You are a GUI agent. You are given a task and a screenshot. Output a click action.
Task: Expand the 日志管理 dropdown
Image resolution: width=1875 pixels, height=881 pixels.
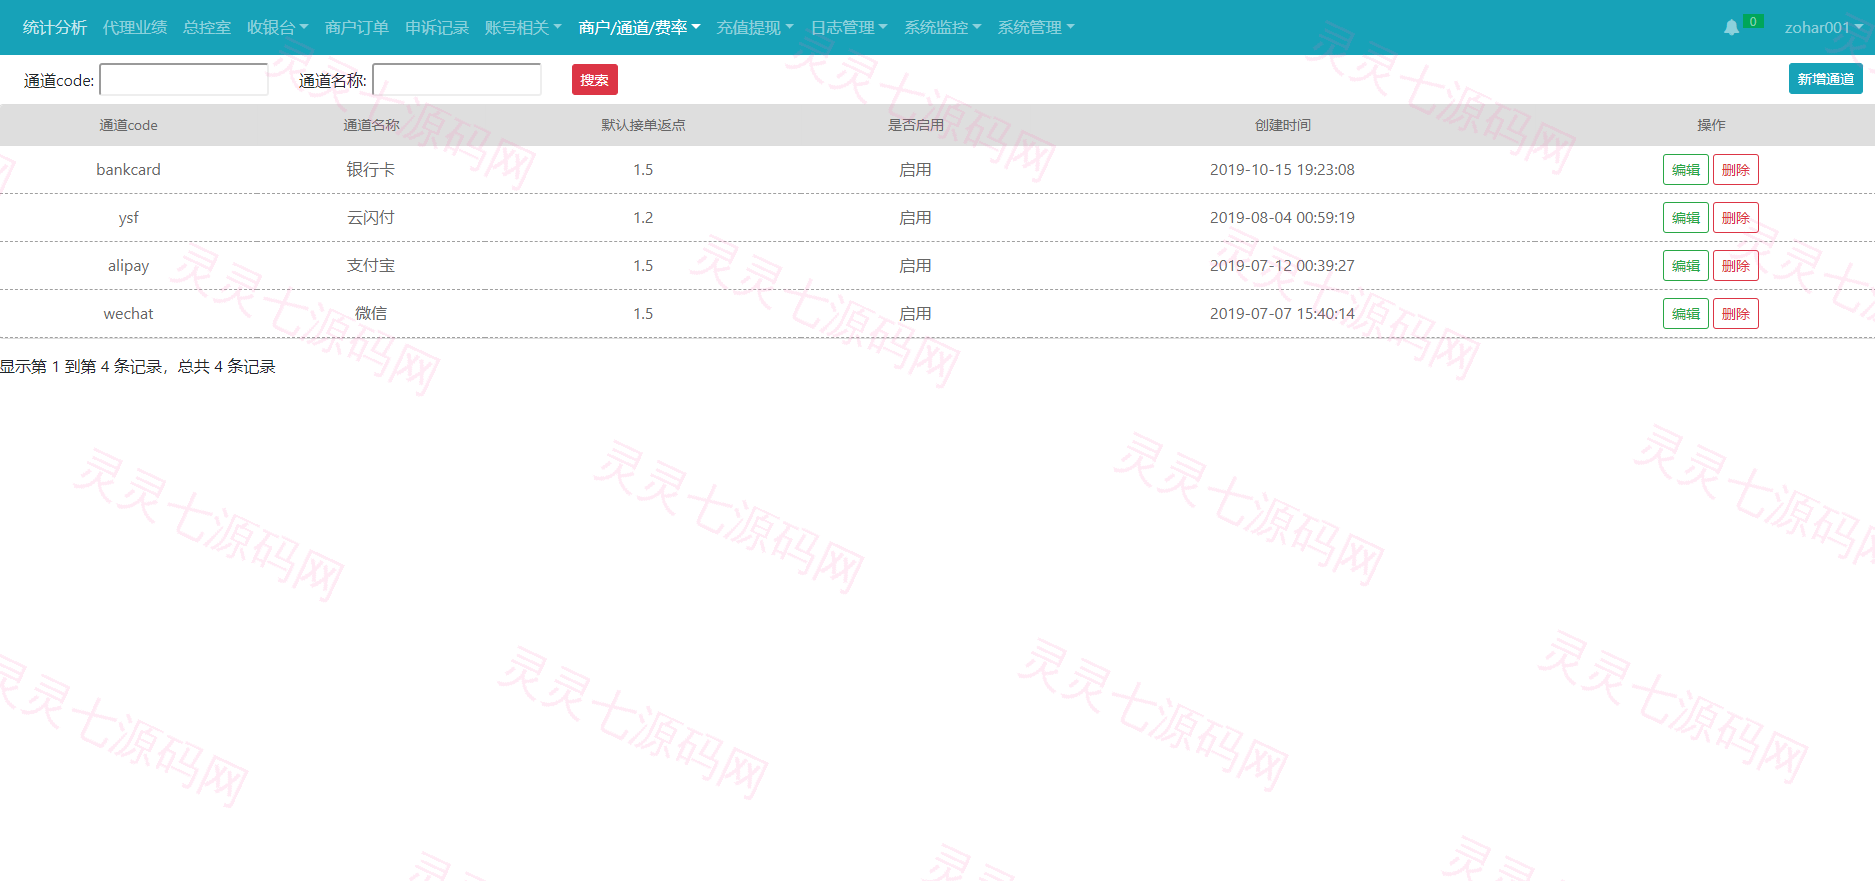click(x=849, y=28)
